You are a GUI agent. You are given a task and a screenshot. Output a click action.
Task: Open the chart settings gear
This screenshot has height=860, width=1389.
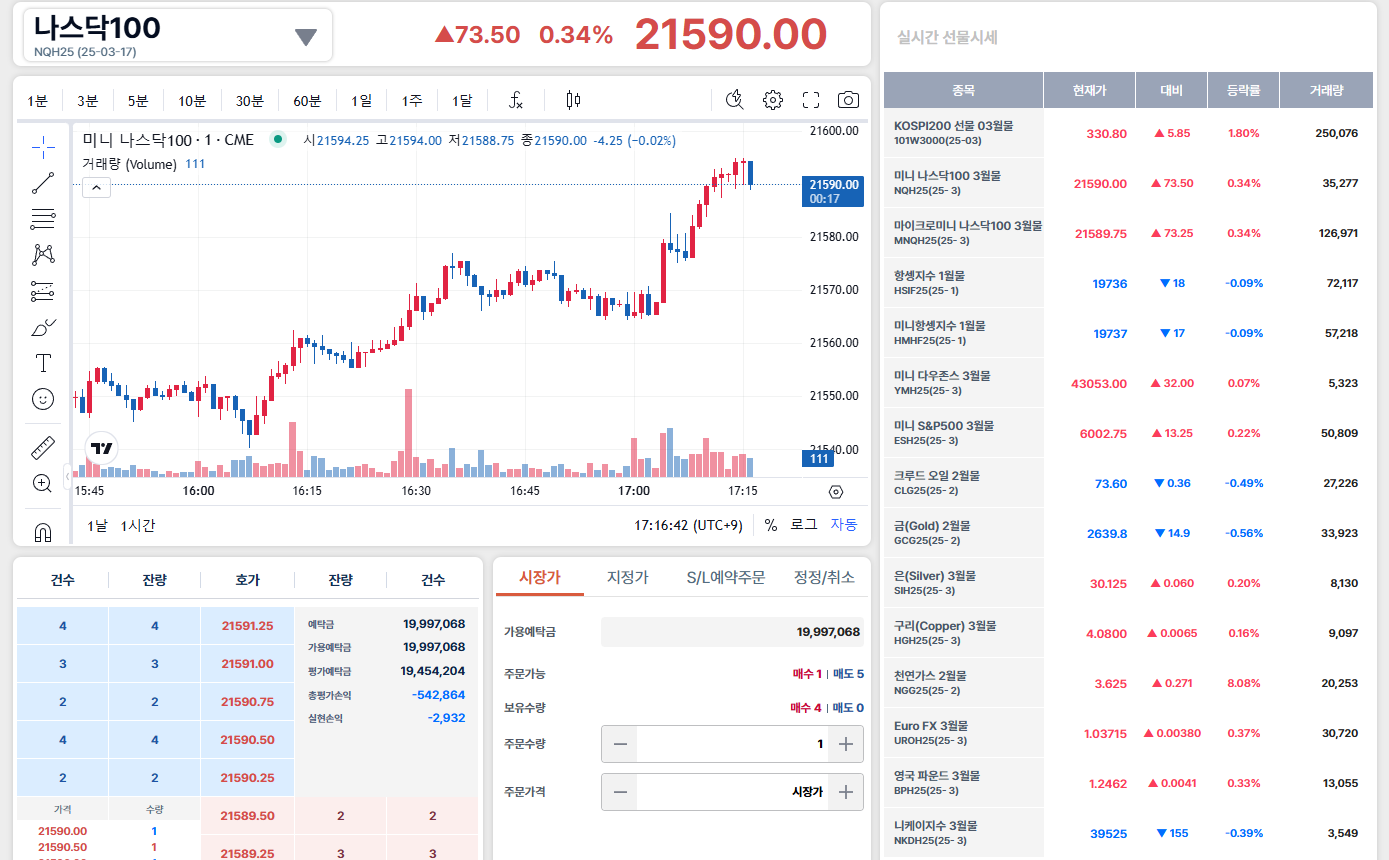pos(772,100)
